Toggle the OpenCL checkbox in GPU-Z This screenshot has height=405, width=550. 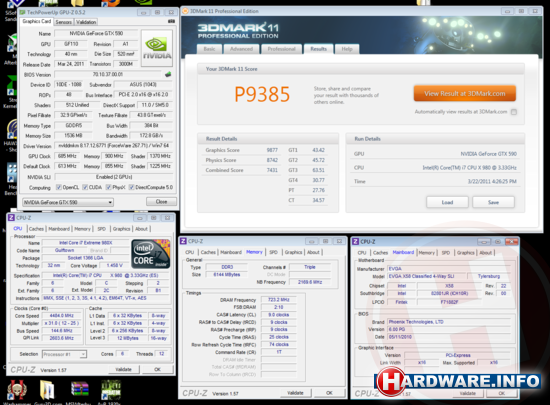pyautogui.click(x=59, y=187)
